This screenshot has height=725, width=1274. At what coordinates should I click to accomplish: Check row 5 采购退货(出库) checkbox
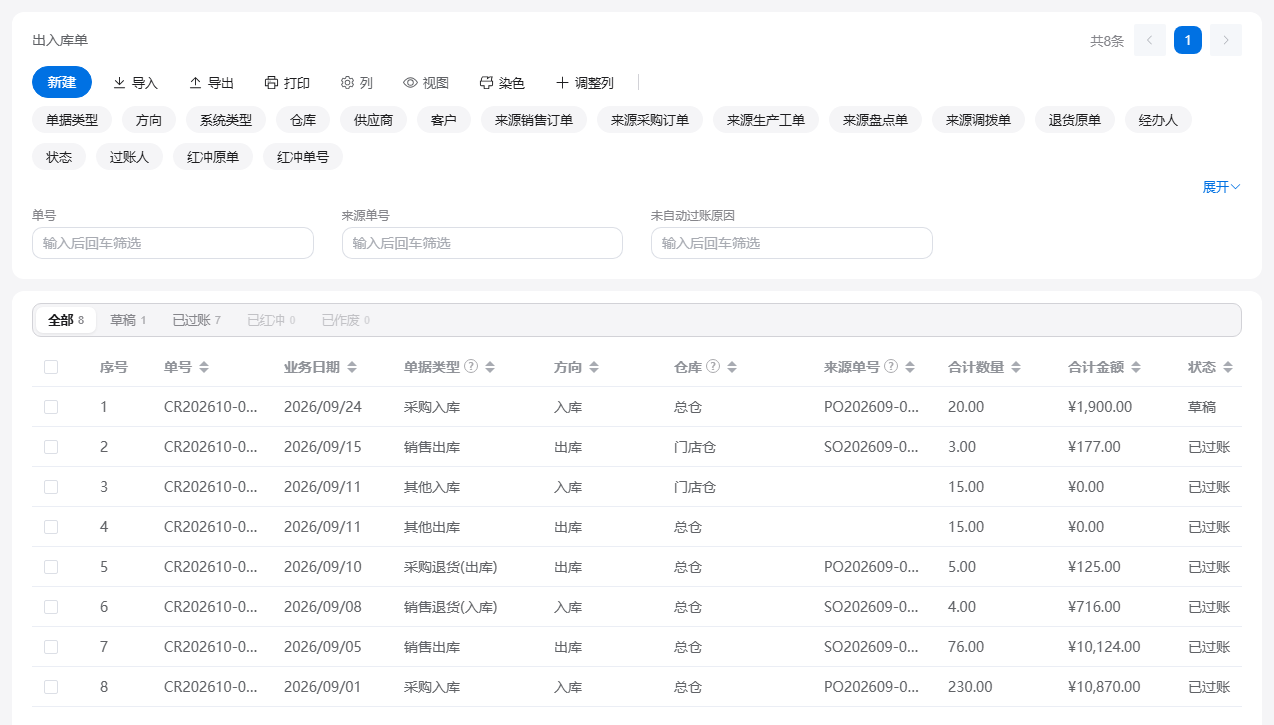tap(51, 567)
